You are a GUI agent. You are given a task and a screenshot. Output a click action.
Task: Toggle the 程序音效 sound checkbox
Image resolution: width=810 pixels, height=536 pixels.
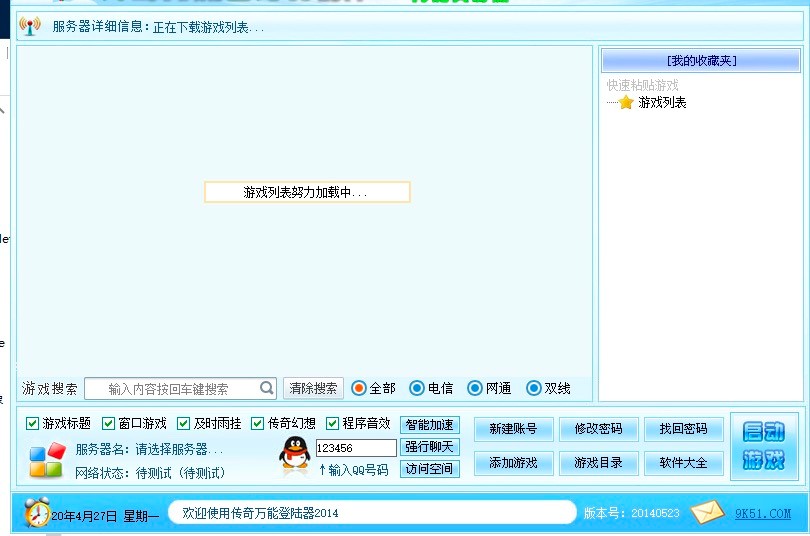point(332,423)
